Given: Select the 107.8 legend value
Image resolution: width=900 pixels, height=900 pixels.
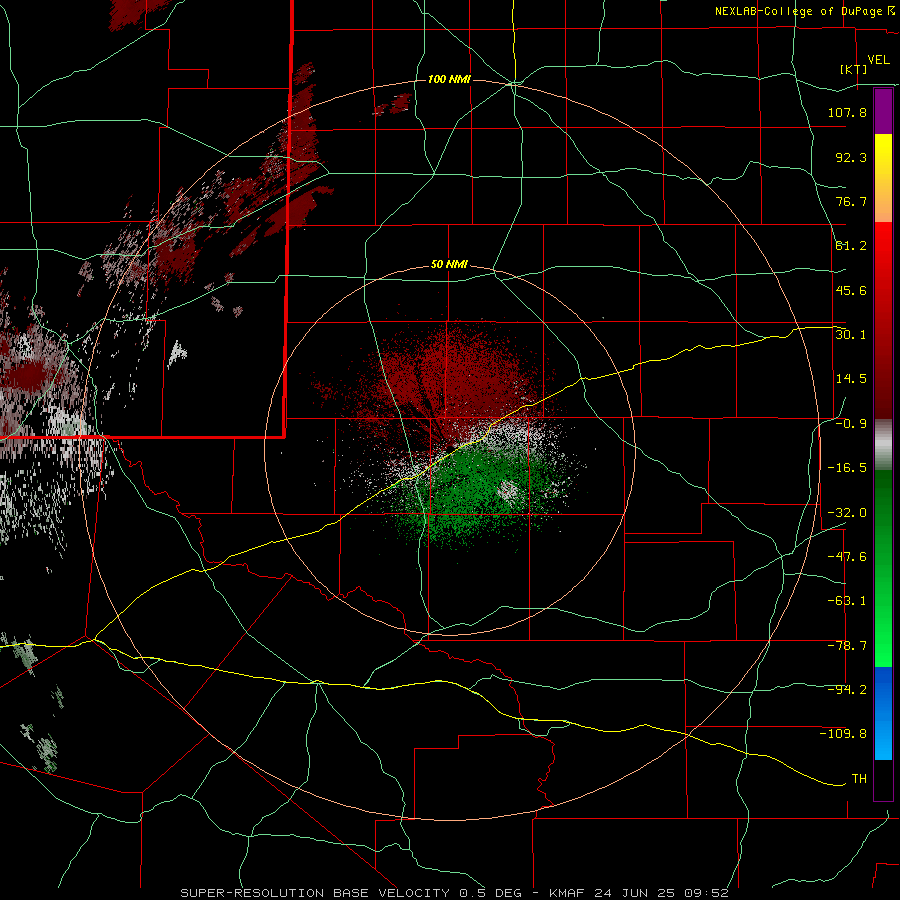Looking at the screenshot, I should 847,112.
